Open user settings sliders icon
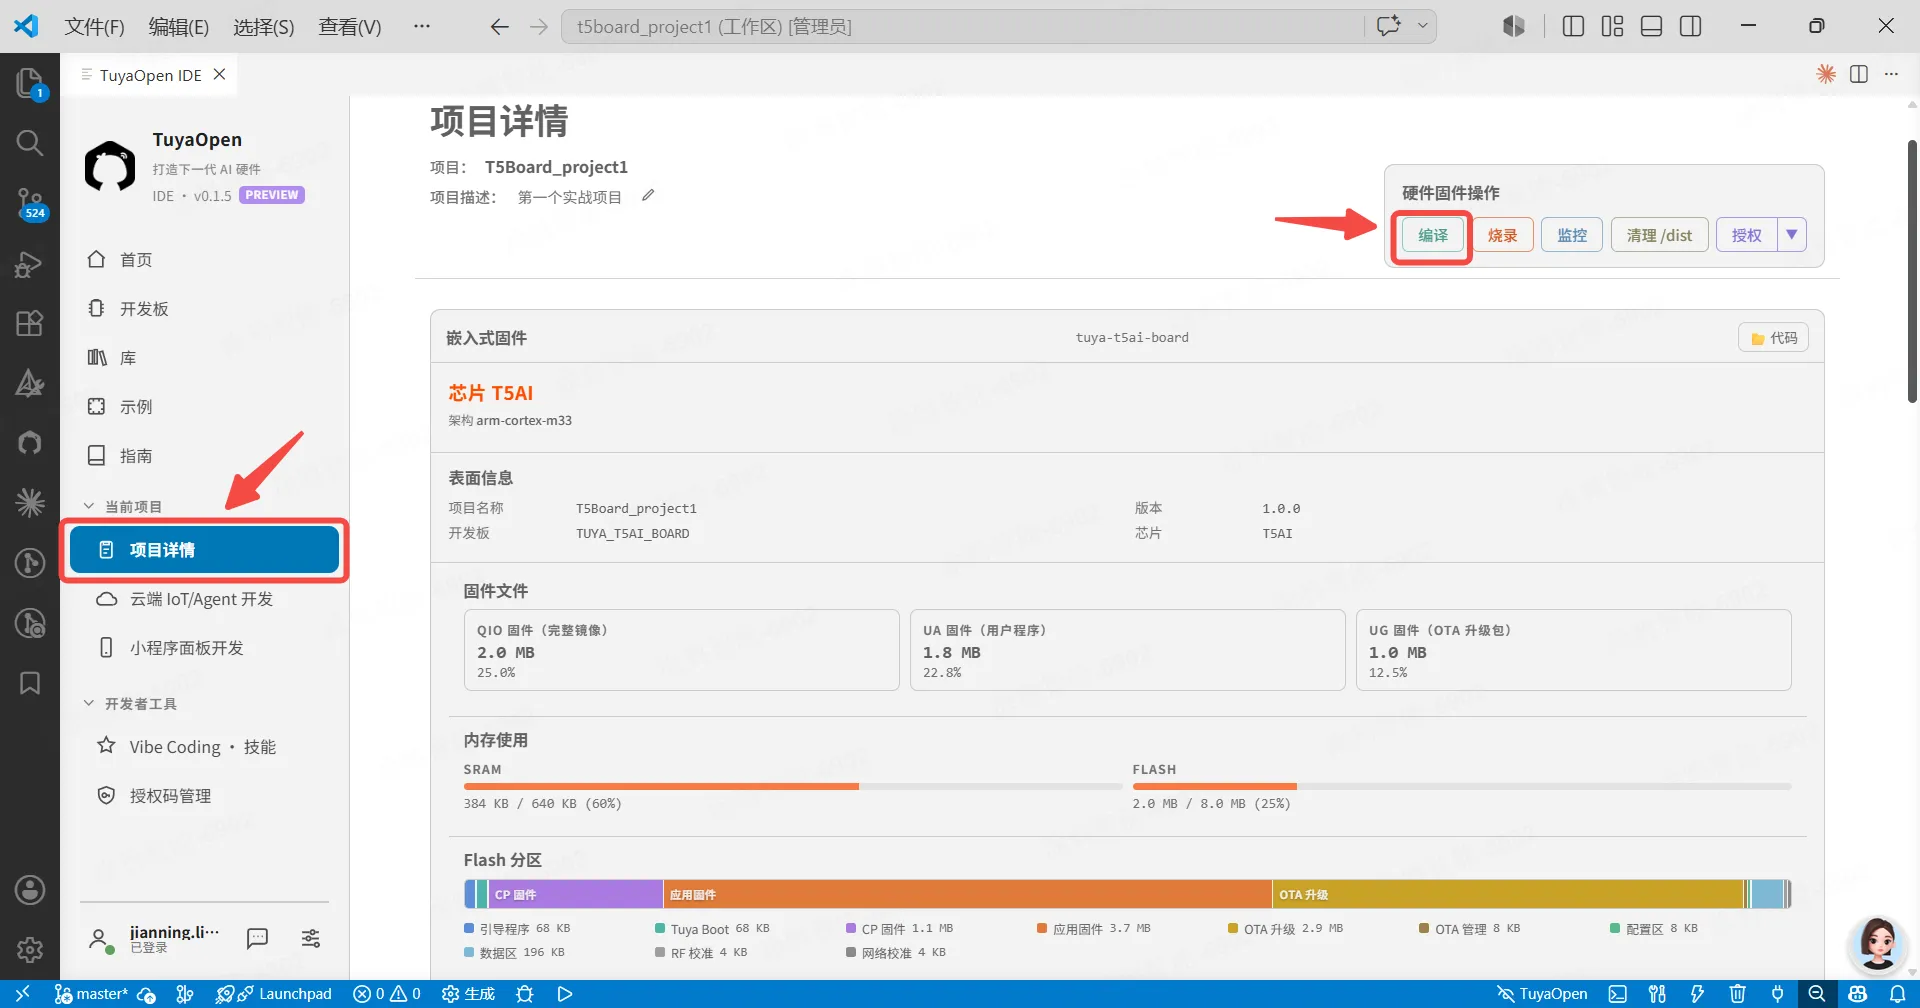 (x=311, y=938)
